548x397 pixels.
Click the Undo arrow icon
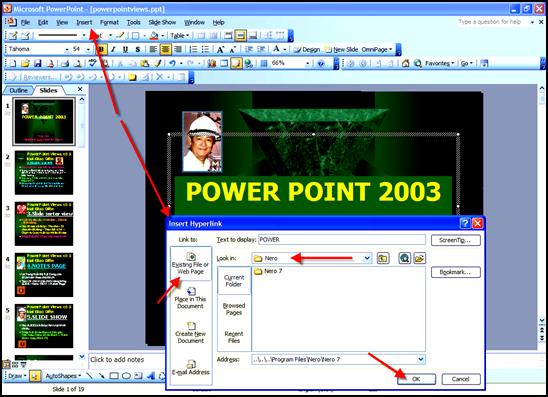pos(172,63)
